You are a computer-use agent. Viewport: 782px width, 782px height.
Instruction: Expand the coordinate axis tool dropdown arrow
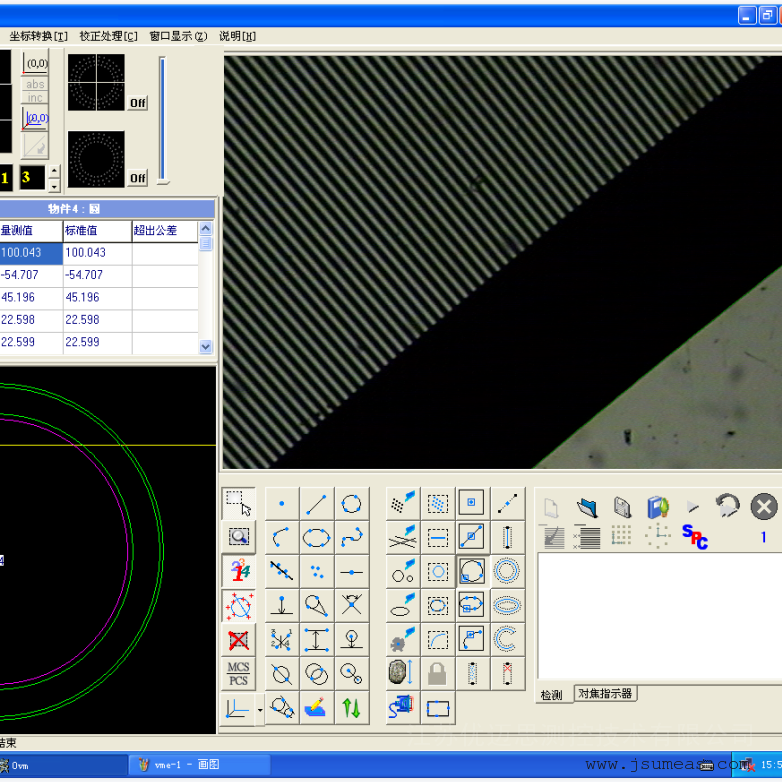pos(260,709)
